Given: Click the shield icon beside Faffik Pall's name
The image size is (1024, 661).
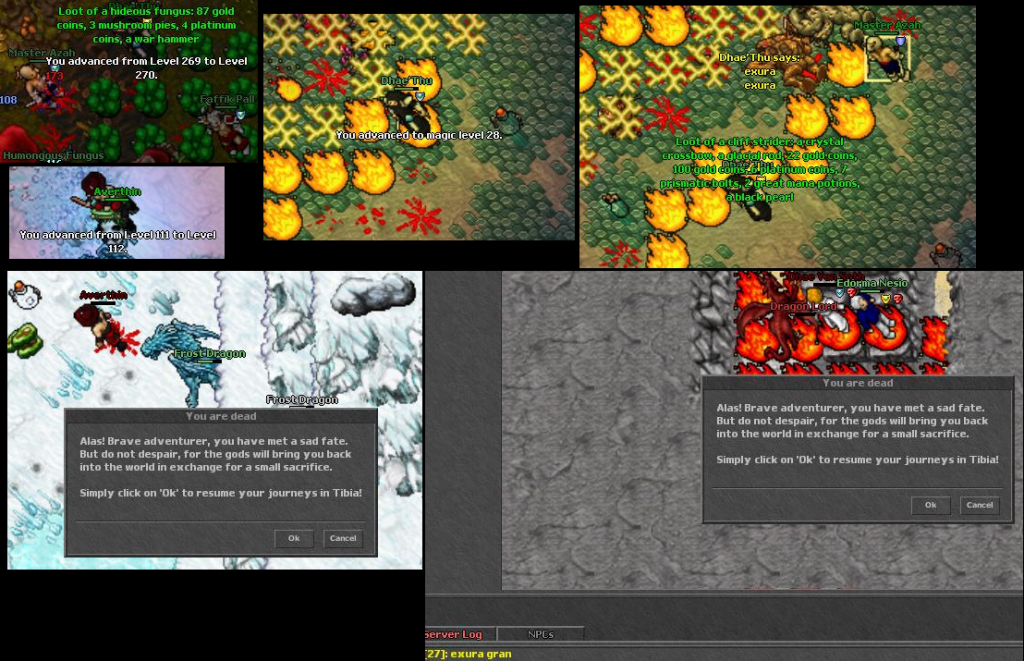Looking at the screenshot, I should pos(240,115).
